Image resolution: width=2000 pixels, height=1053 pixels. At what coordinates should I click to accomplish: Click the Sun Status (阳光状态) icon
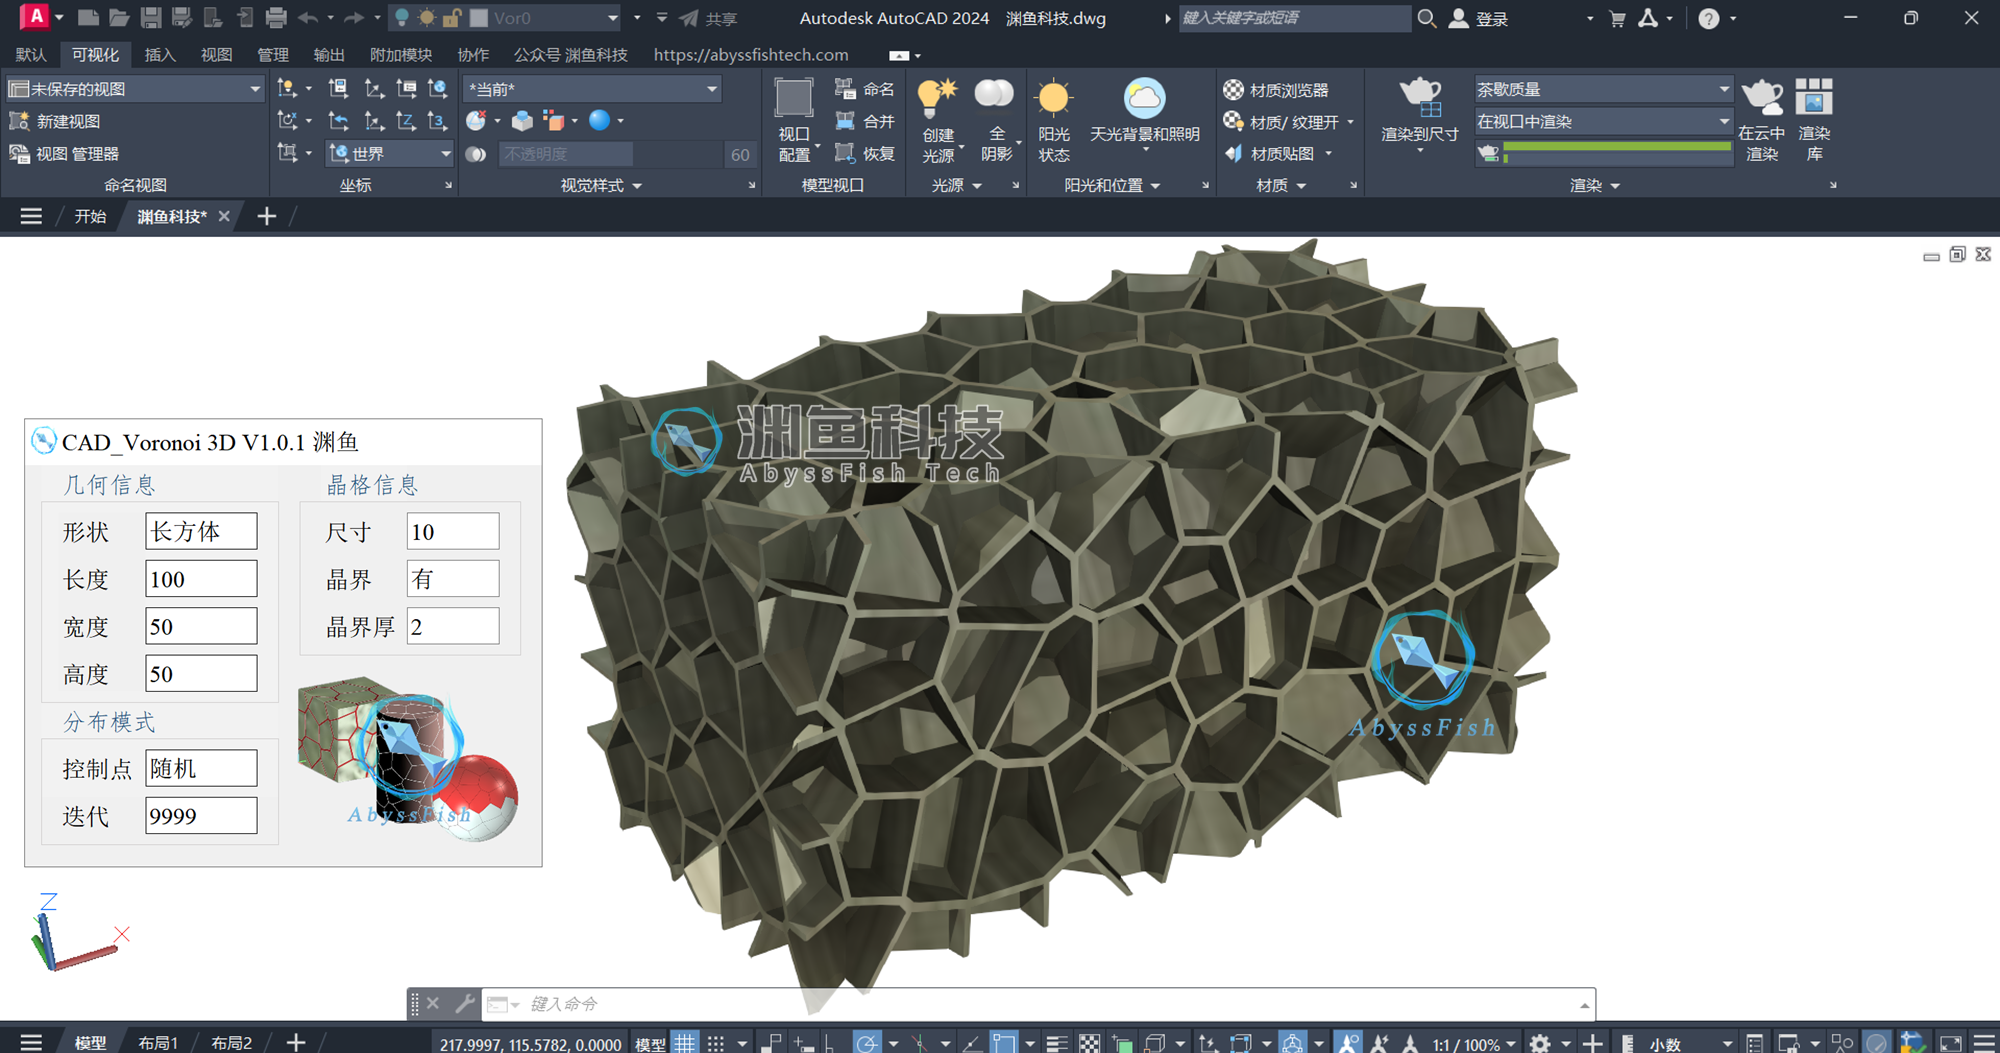point(1053,98)
